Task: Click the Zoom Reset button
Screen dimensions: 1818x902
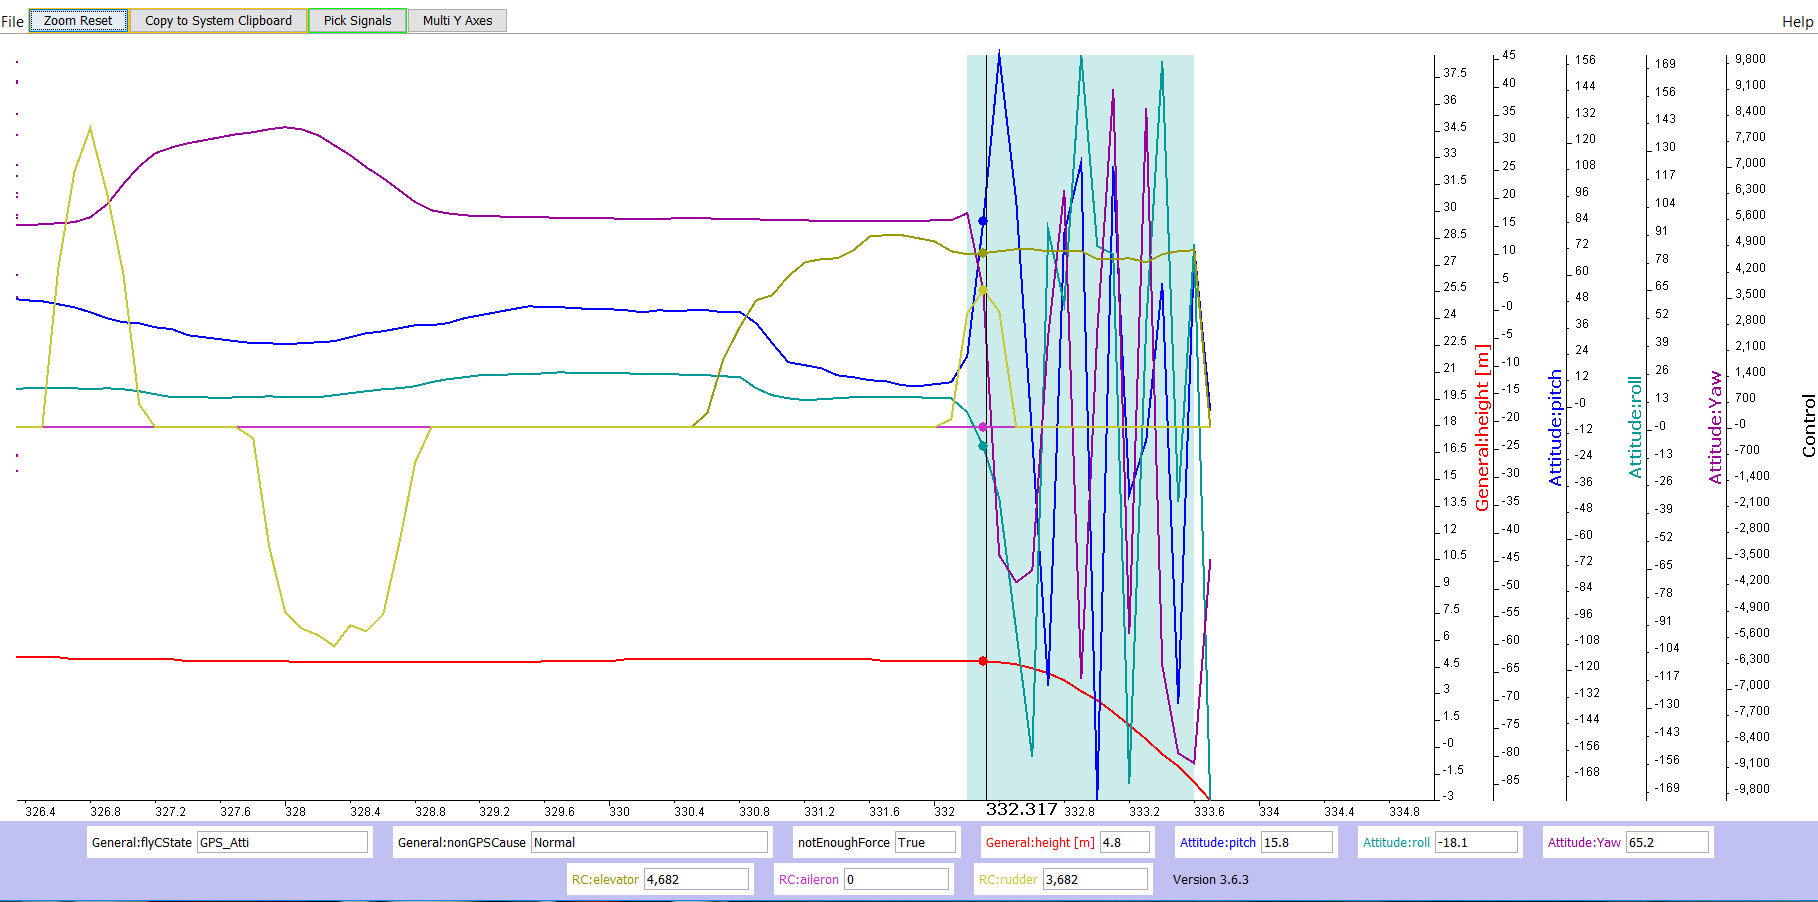Action: point(78,20)
